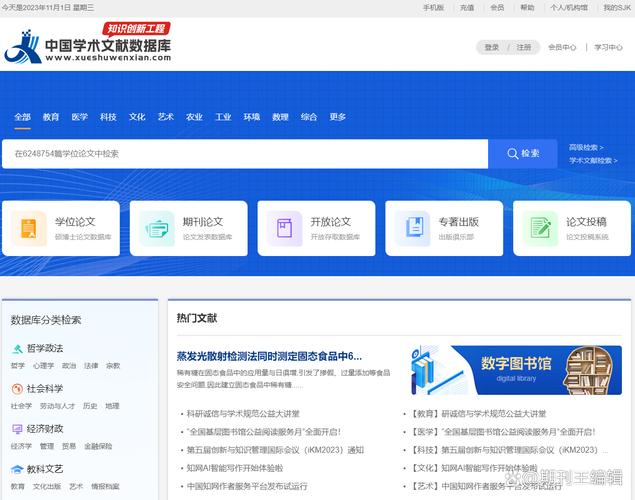Click the green 论文投稿 edit icon
Viewport: 635px width, 500px height.
[541, 227]
